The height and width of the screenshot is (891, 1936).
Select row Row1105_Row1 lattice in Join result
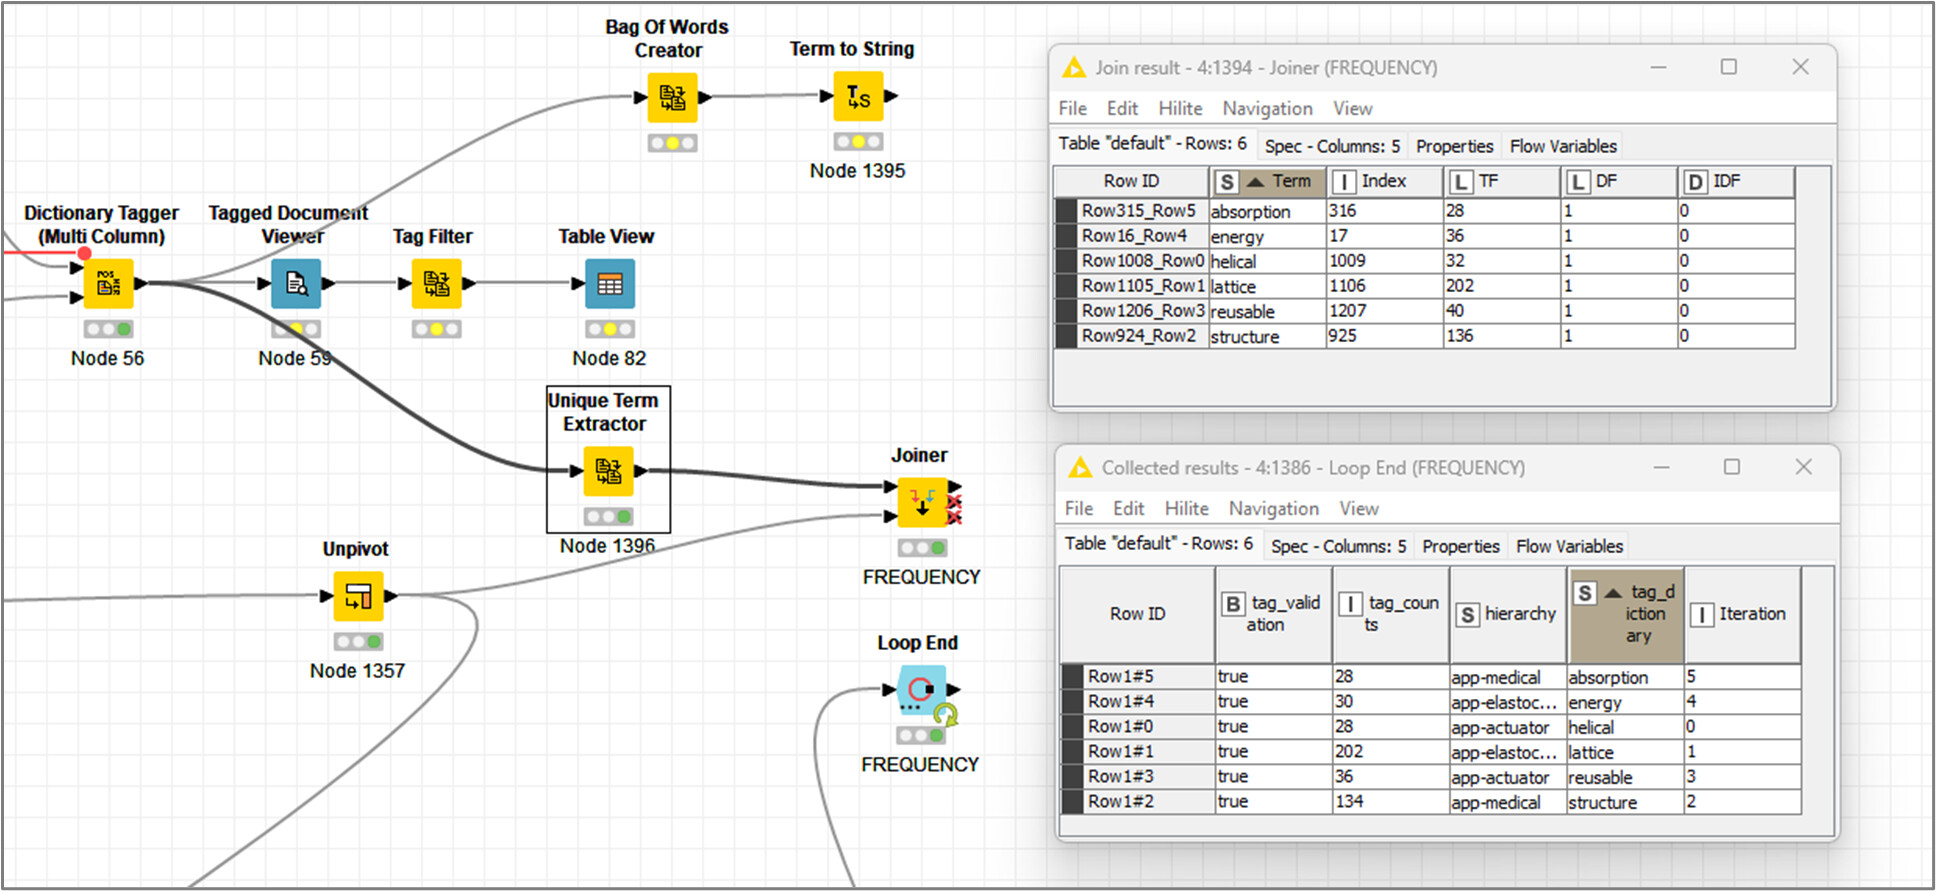(1142, 286)
